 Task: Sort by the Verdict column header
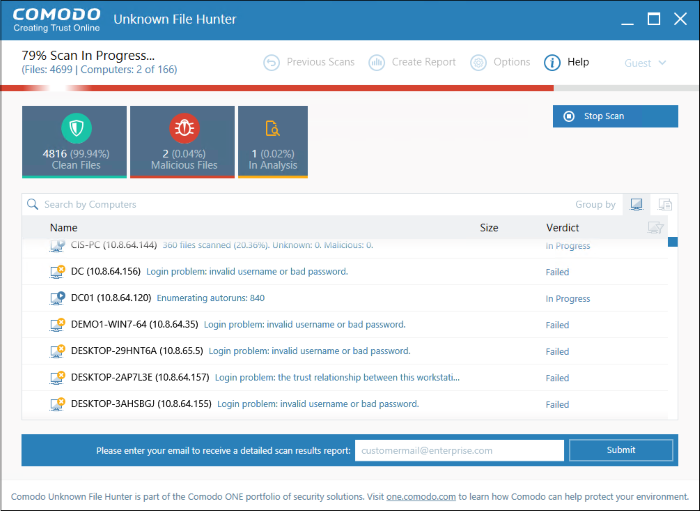coord(562,228)
